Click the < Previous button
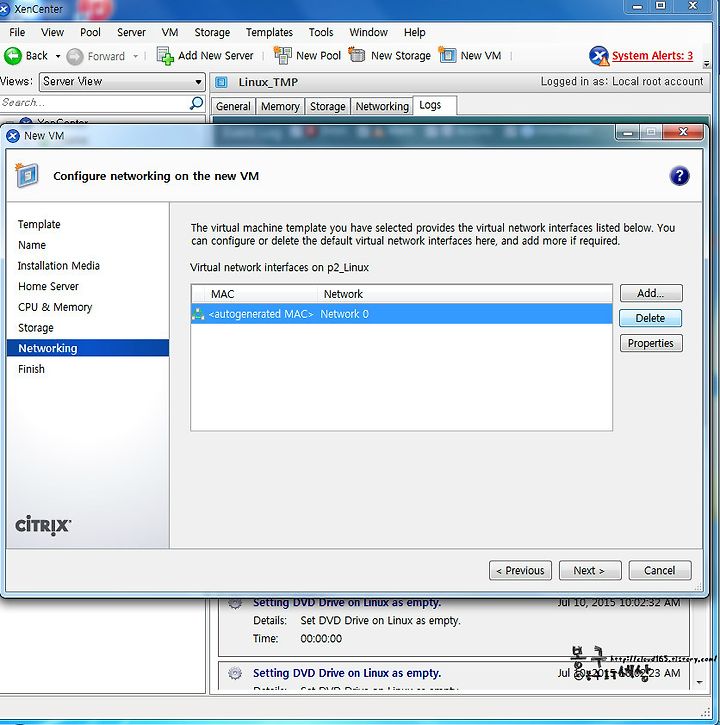Image resolution: width=720 pixels, height=725 pixels. 520,571
